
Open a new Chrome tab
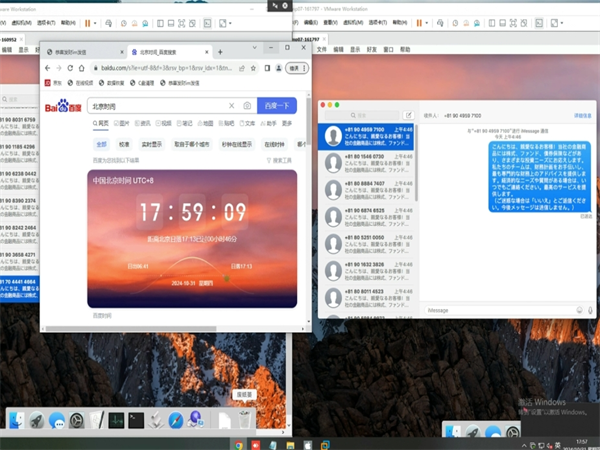pyautogui.click(x=219, y=51)
